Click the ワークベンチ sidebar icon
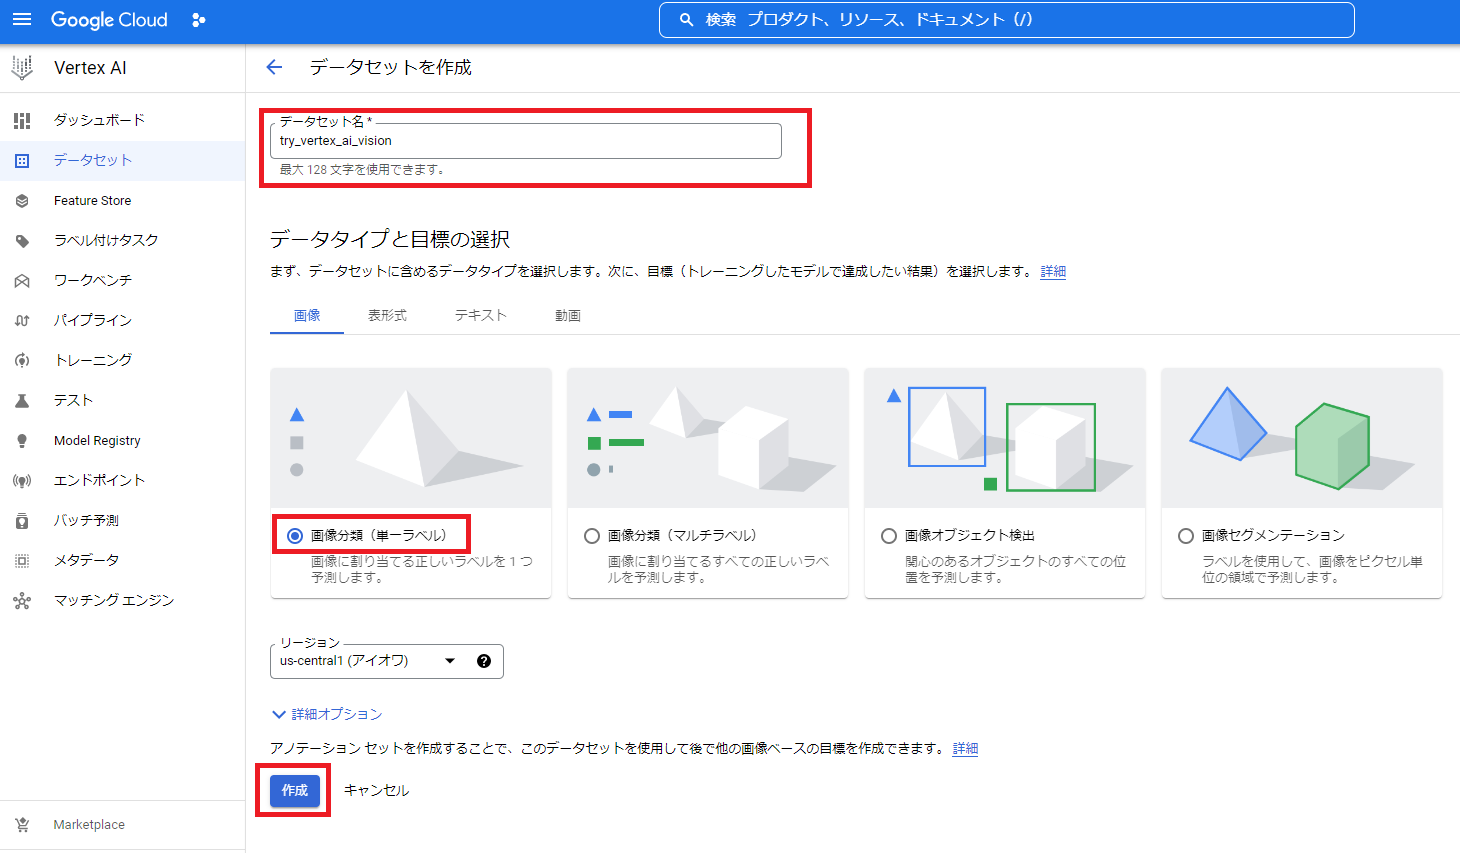Viewport: 1460px width, 853px height. point(22,281)
